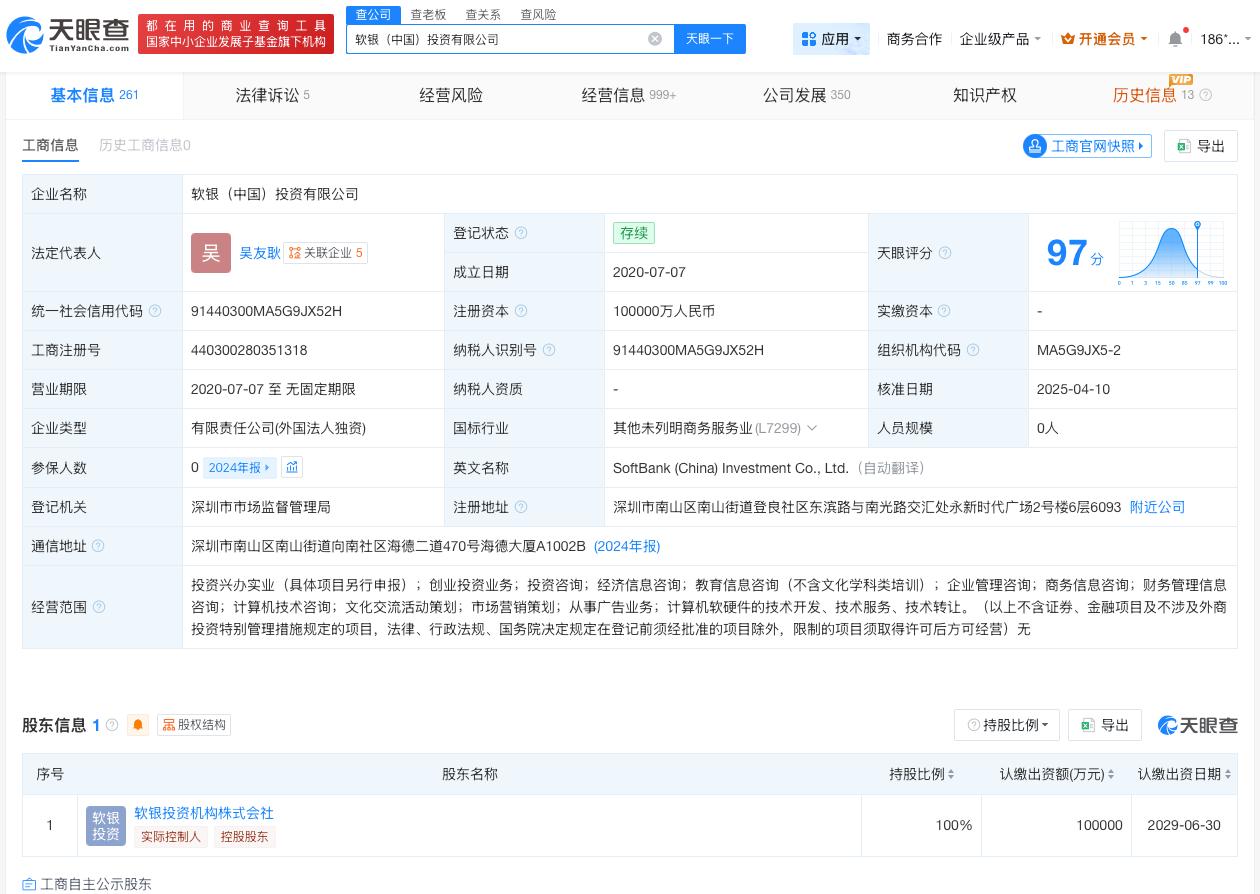1260x894 pixels.
Task: Click the help icon beside 股东信息 count
Action: pos(112,725)
